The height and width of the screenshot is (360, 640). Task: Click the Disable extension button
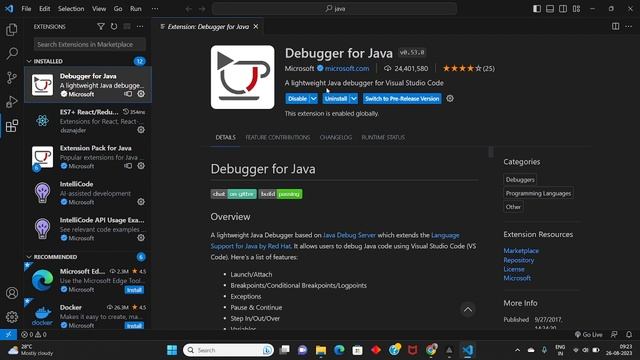coord(297,98)
